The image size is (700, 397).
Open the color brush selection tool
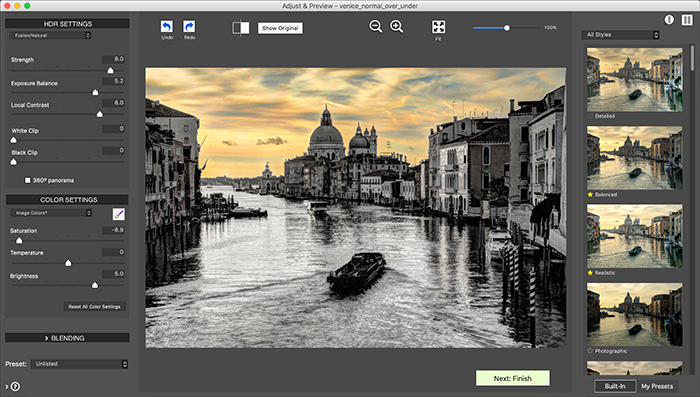point(119,214)
